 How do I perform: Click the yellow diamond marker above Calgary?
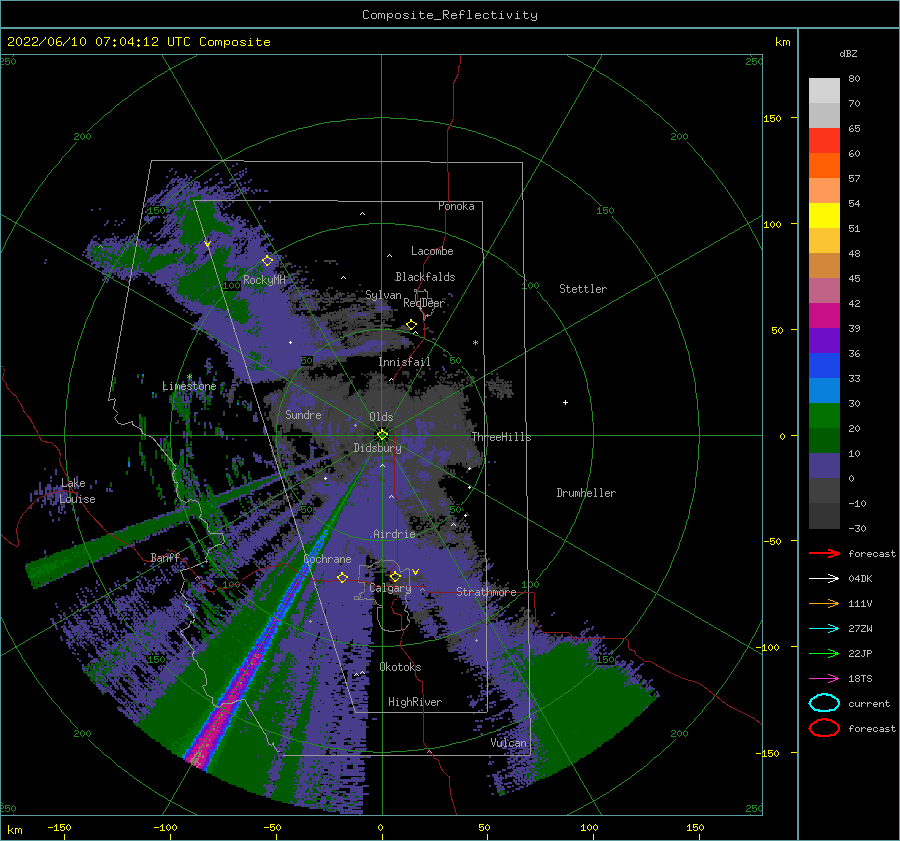point(395,576)
